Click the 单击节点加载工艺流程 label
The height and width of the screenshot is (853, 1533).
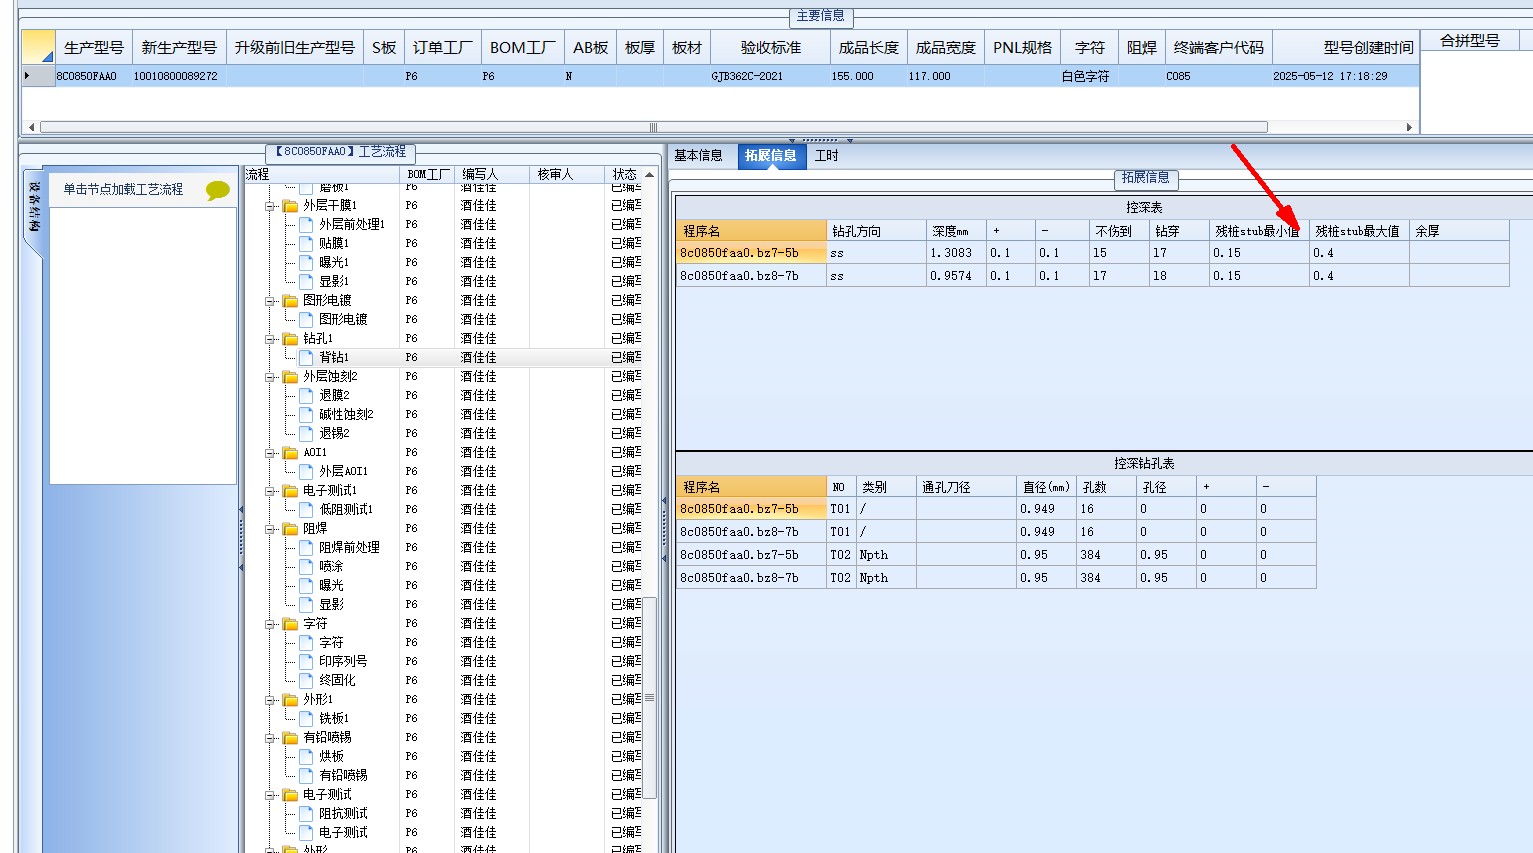coord(123,189)
